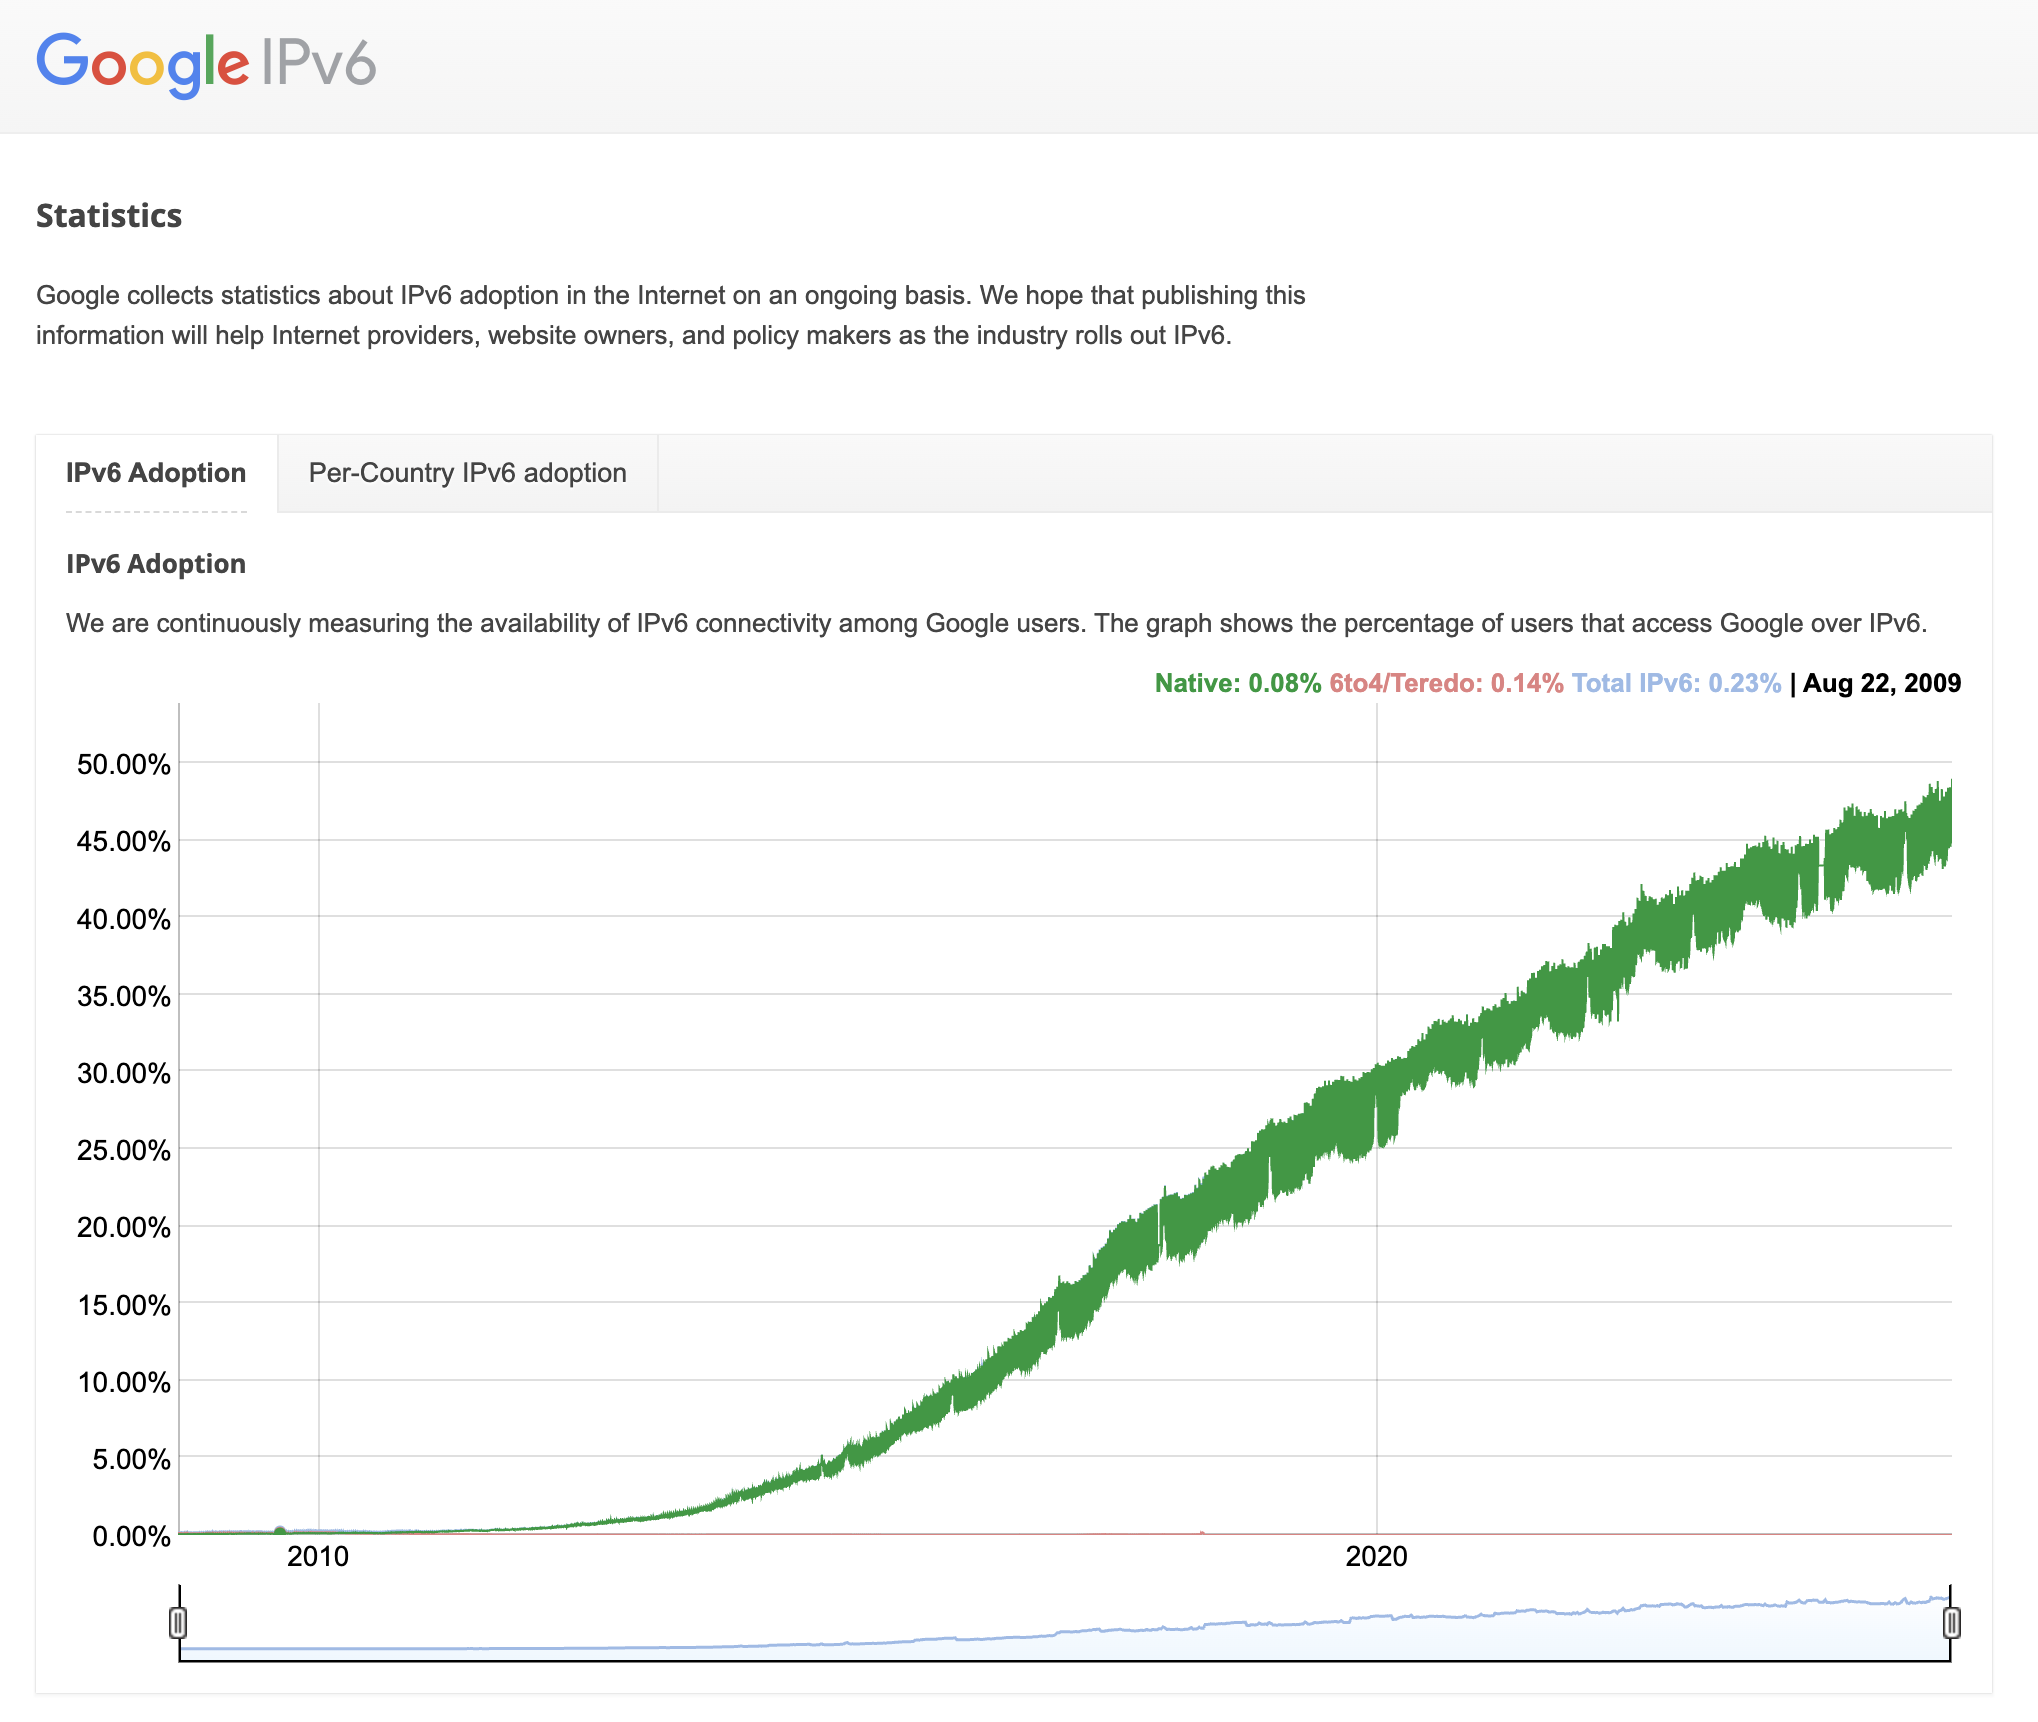2038x1722 pixels.
Task: Click the Google logo in header
Action: 142,64
